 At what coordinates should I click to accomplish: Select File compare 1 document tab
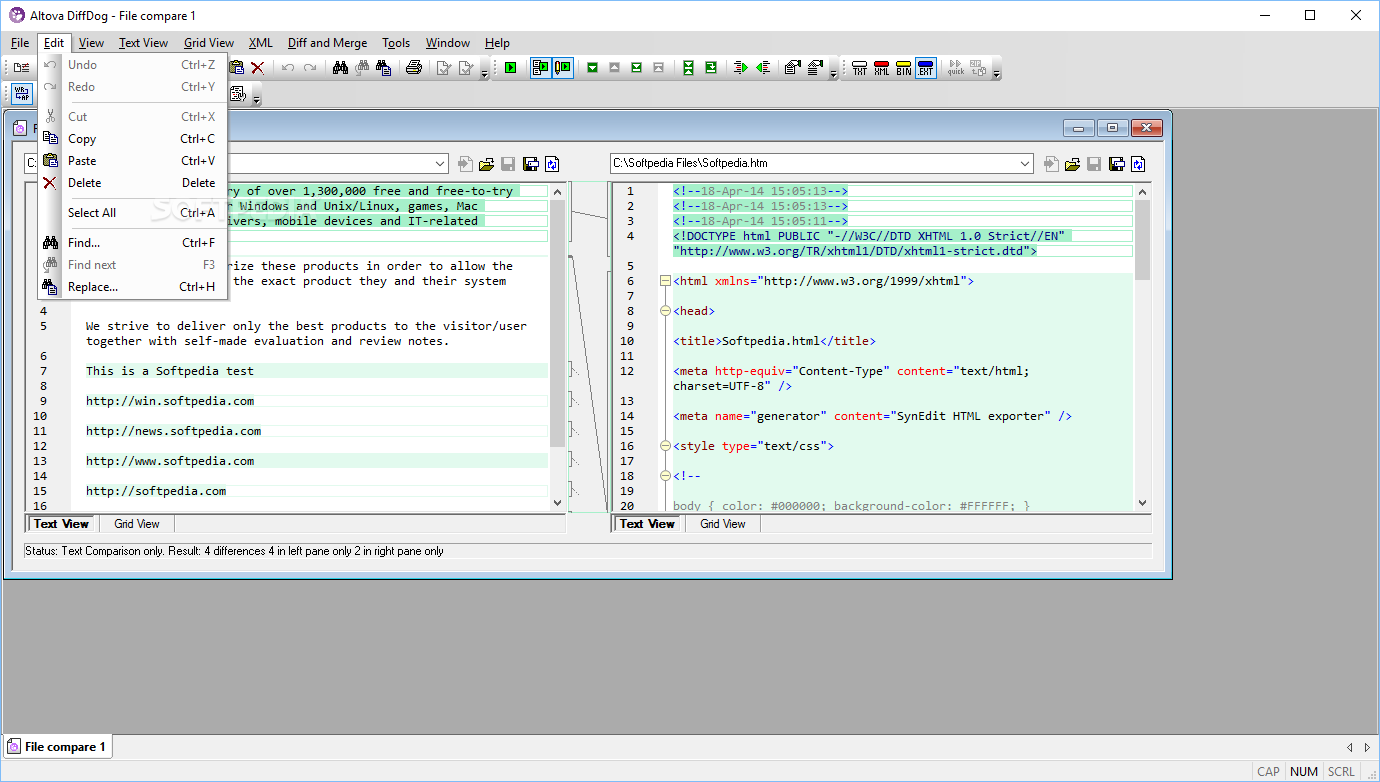point(57,747)
